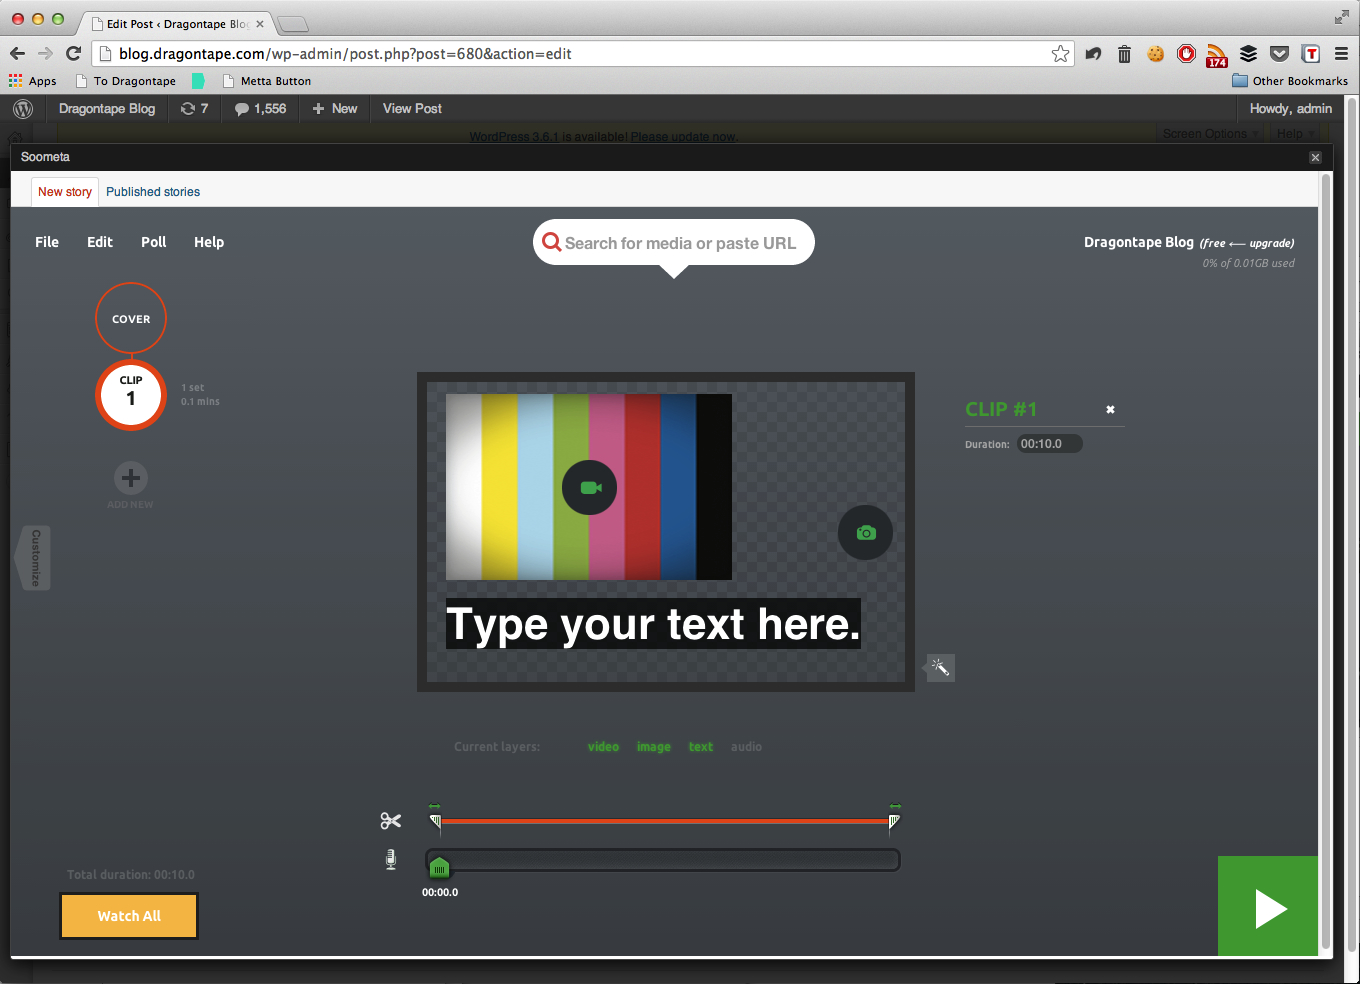Expand the Customize side panel
This screenshot has width=1360, height=984.
33,558
